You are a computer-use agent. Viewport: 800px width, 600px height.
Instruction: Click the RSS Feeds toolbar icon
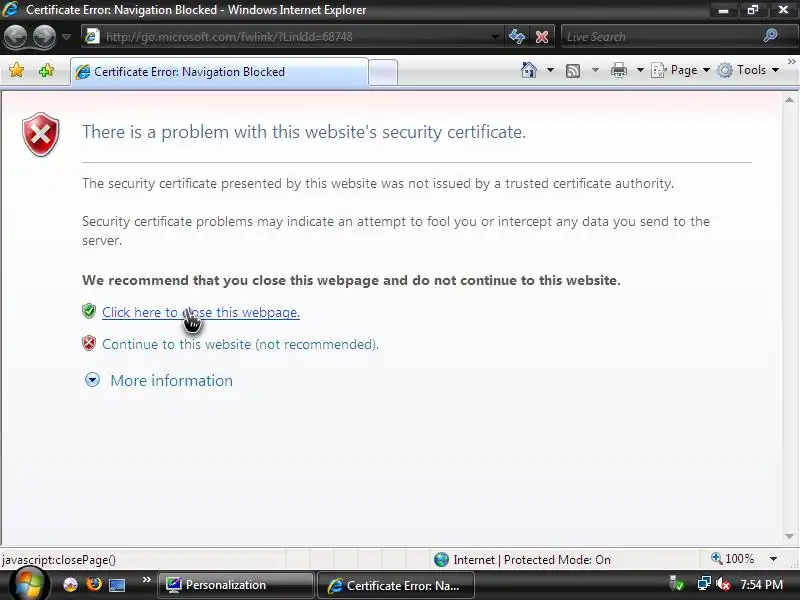click(x=573, y=70)
